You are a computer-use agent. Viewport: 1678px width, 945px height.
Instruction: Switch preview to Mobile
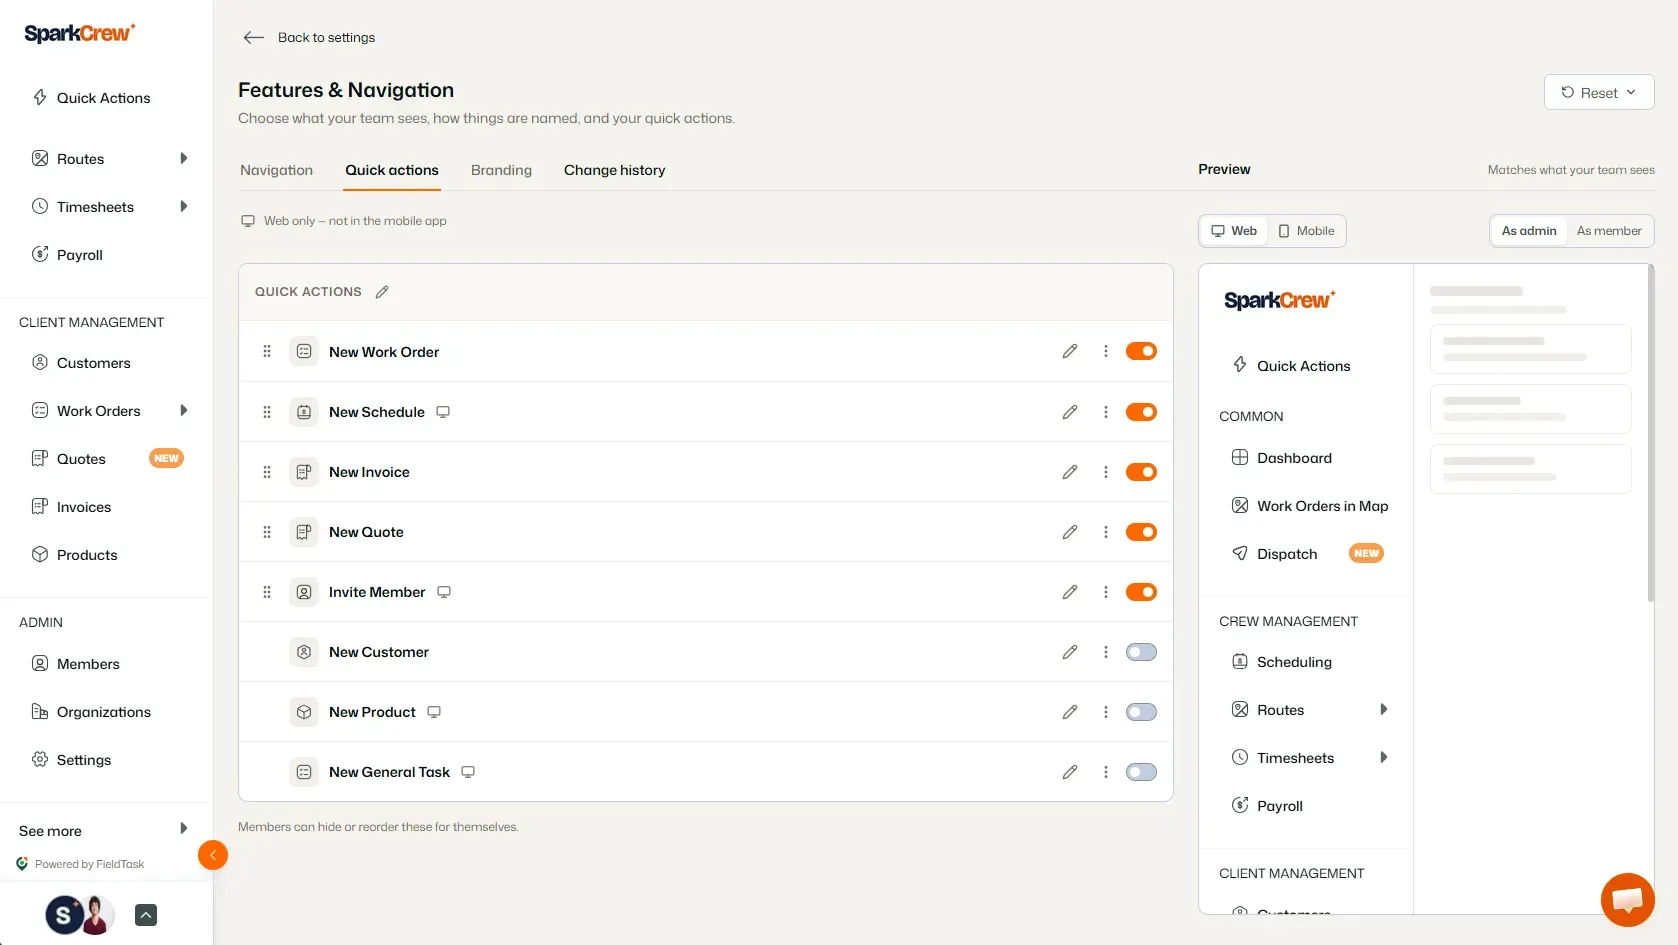(x=1307, y=231)
